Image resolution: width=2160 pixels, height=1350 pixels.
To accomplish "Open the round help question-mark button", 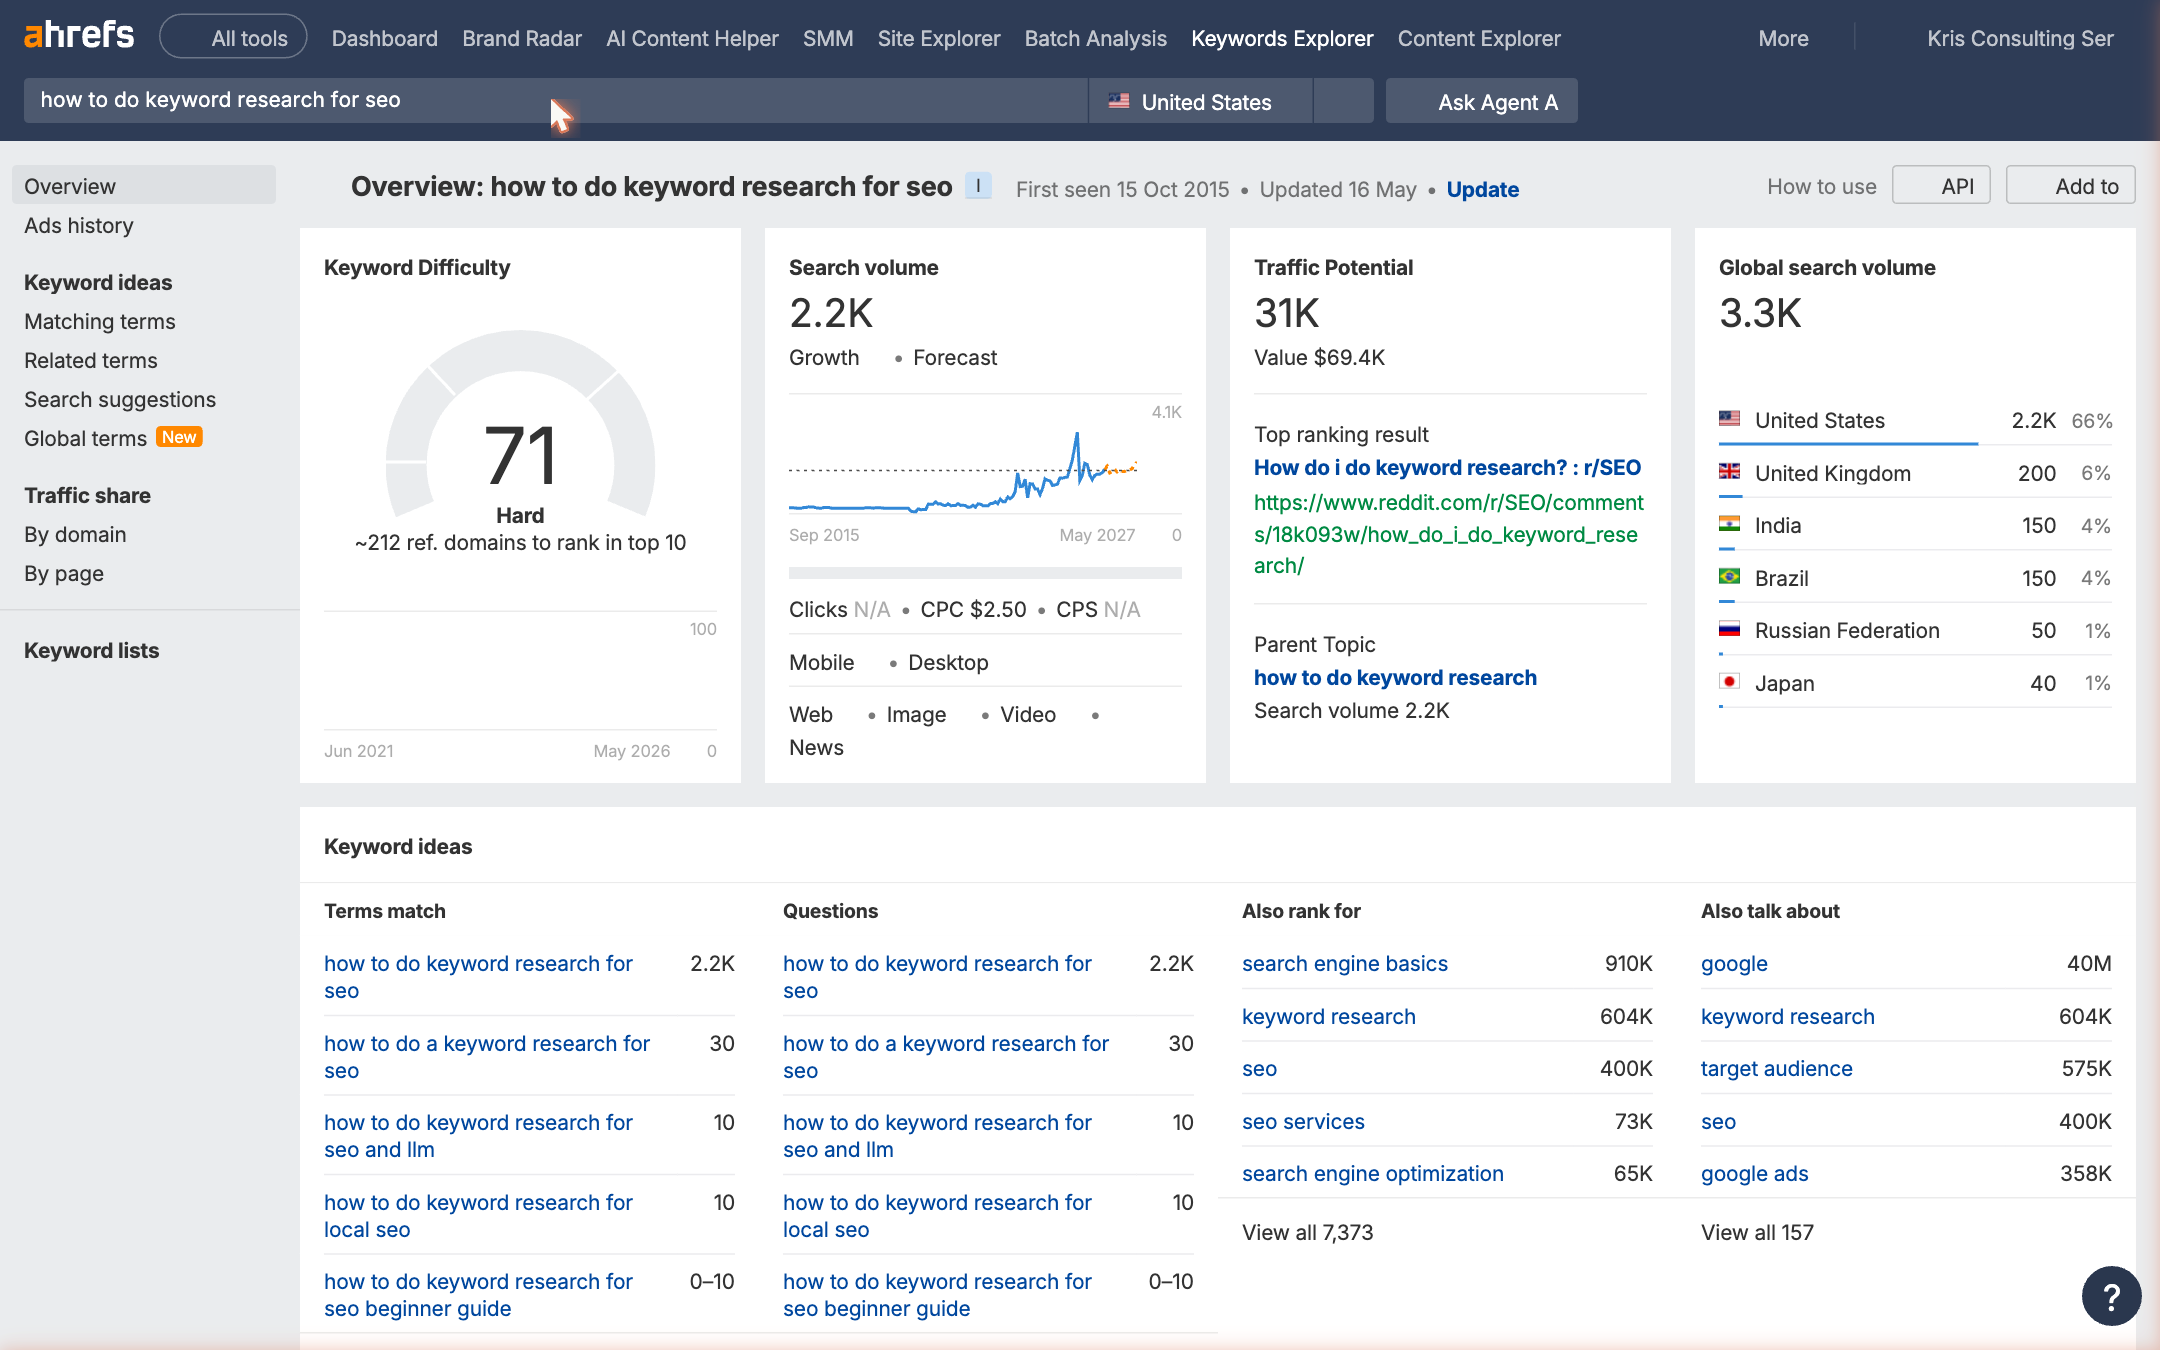I will 2111,1296.
